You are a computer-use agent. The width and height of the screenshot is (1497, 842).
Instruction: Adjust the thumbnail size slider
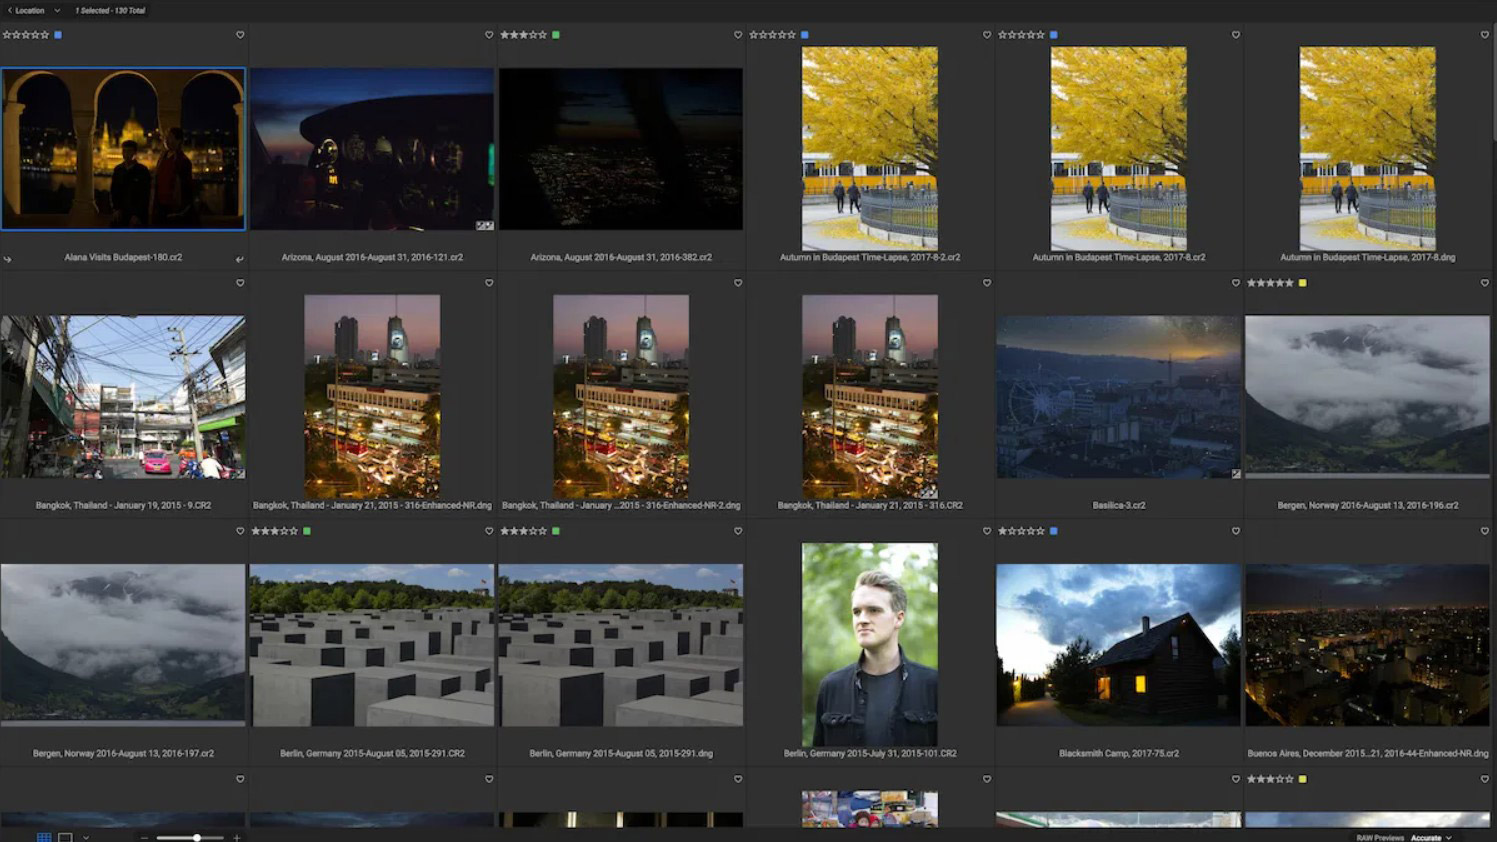click(x=197, y=838)
